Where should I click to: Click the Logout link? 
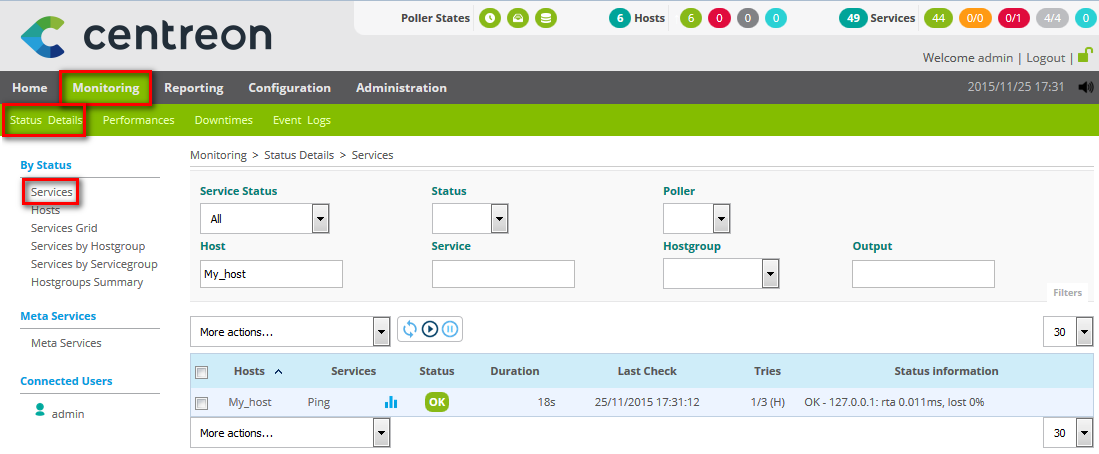(1046, 57)
